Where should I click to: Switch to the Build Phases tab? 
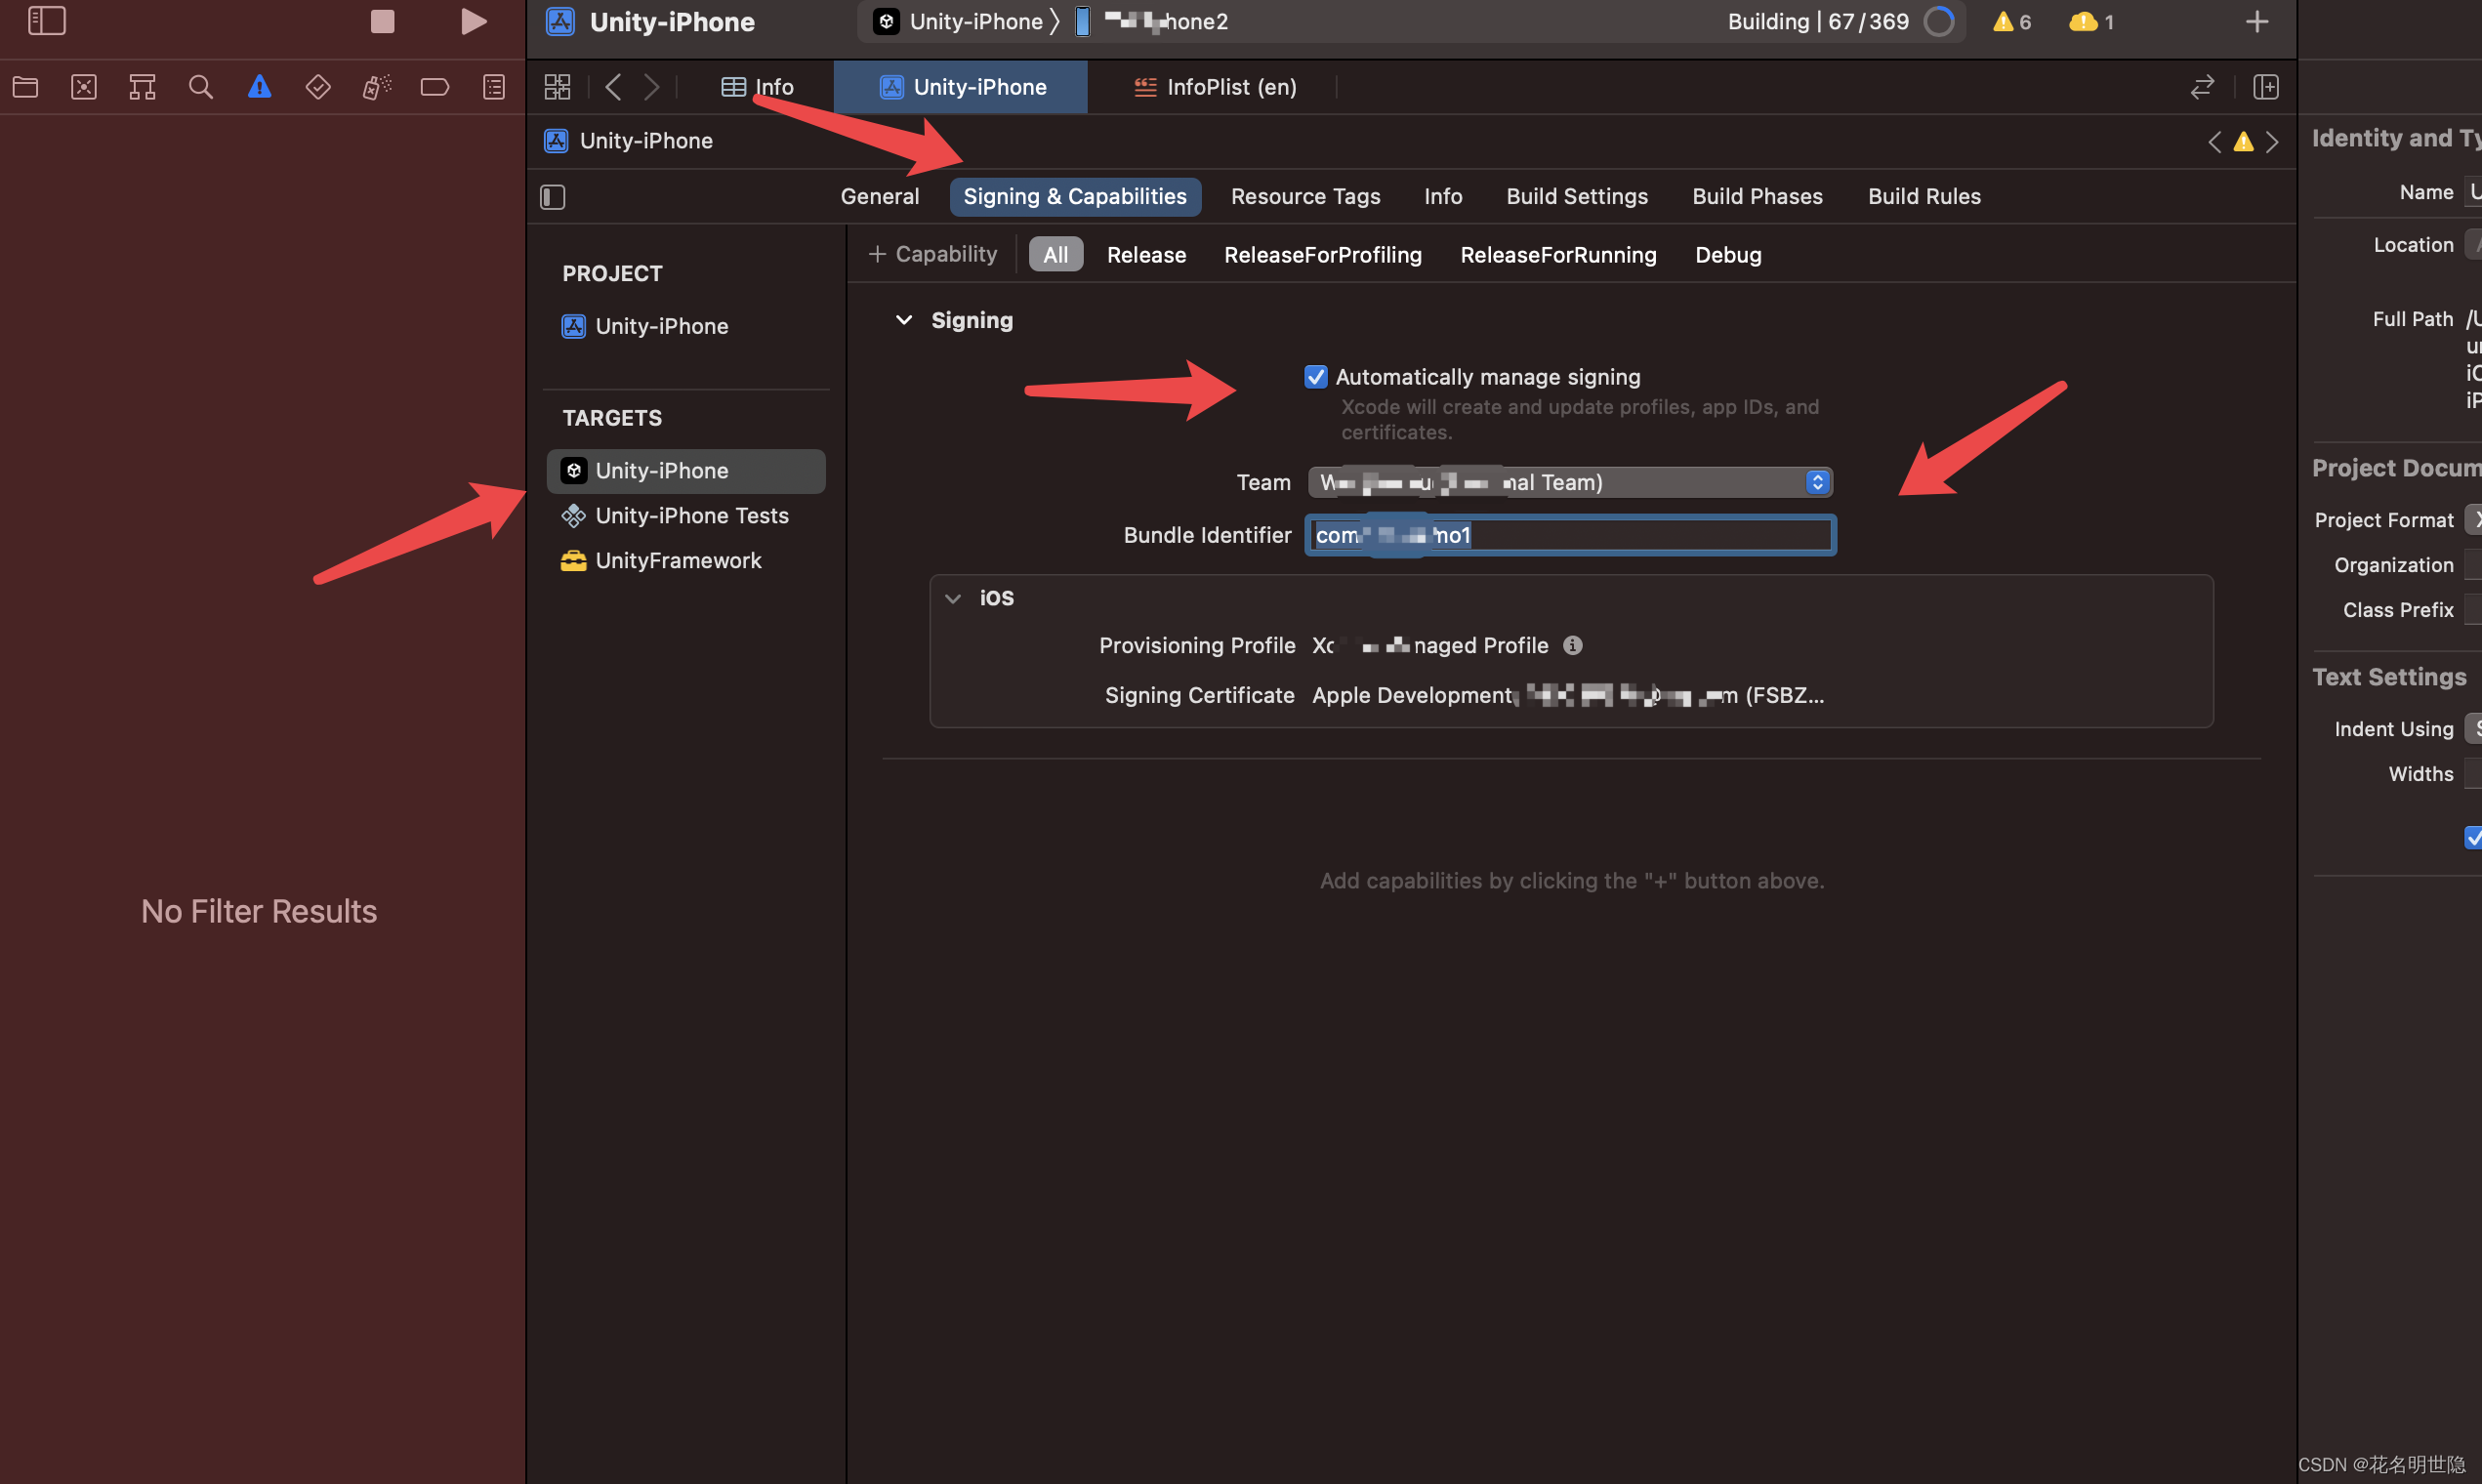1757,196
